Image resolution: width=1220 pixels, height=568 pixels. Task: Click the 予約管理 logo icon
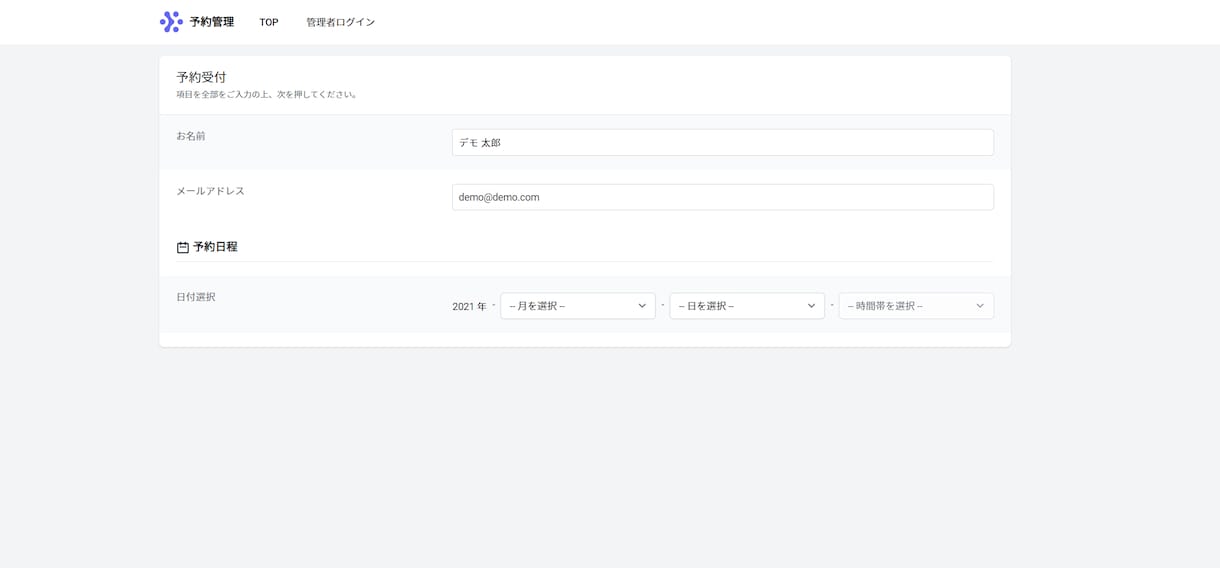coord(171,22)
